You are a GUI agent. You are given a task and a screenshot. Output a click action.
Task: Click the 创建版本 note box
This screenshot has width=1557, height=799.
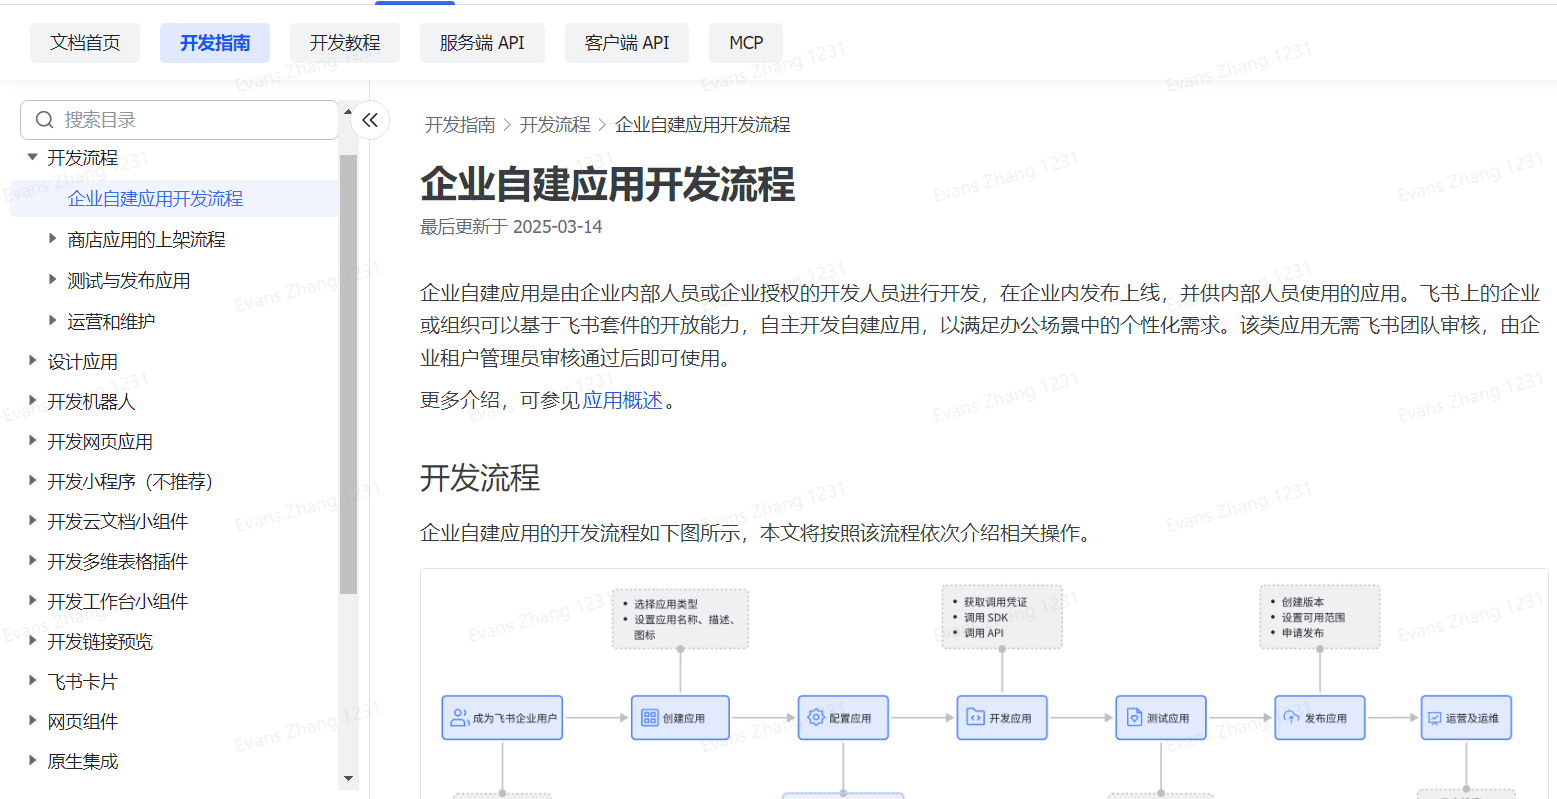pos(1320,617)
